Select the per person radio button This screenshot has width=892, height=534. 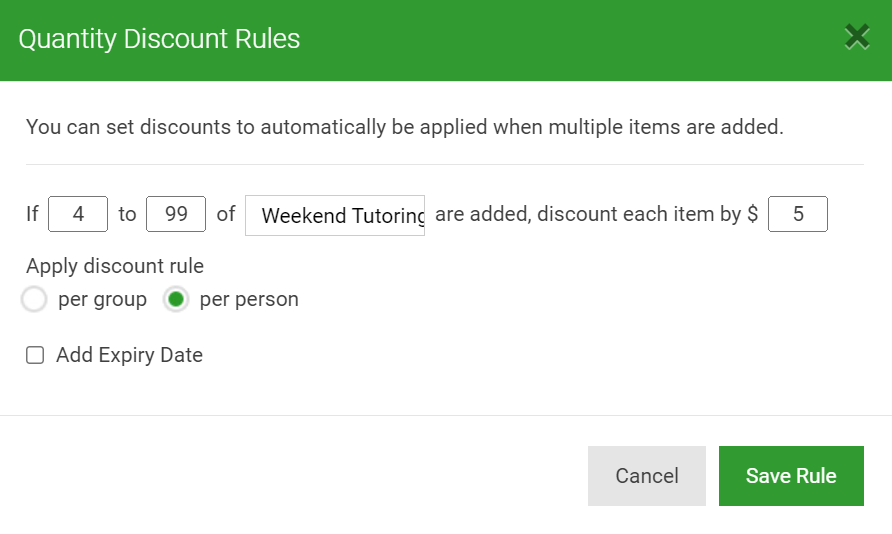(x=176, y=299)
